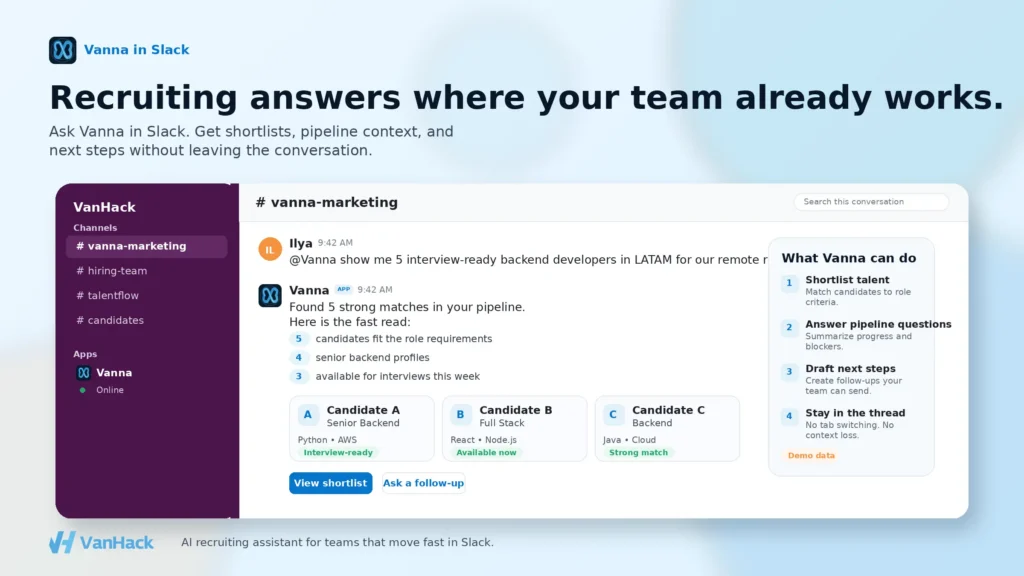This screenshot has height=576, width=1024.
Task: Click number badge 4 beside Stay in the thread
Action: pos(789,417)
